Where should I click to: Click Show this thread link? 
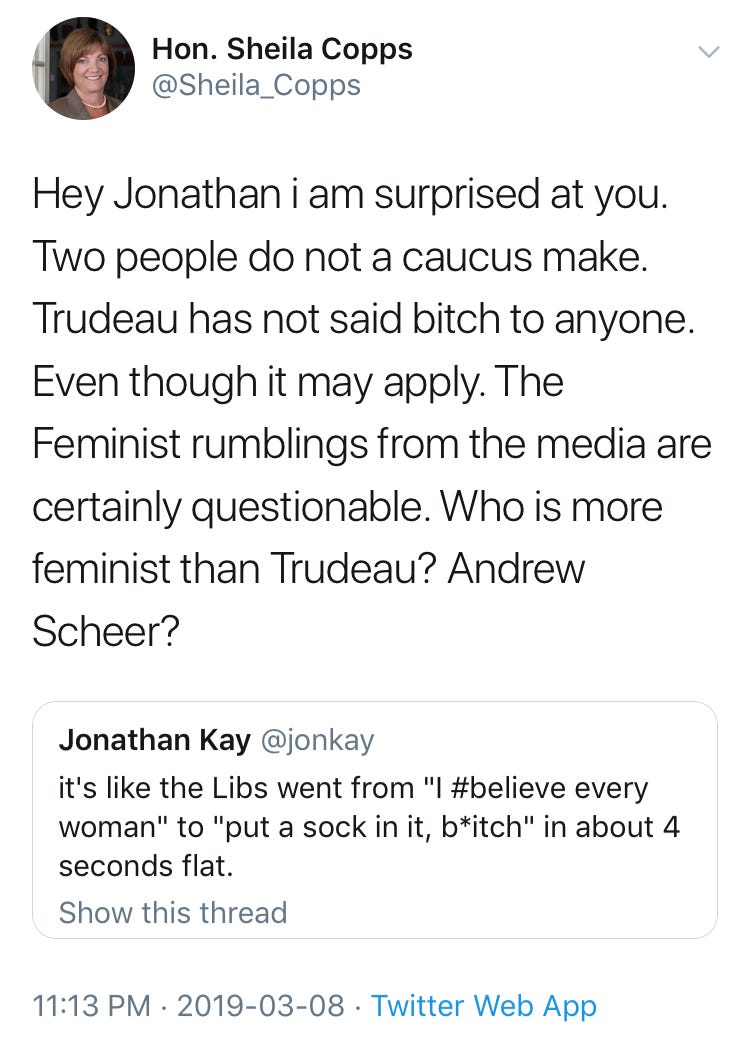[173, 912]
